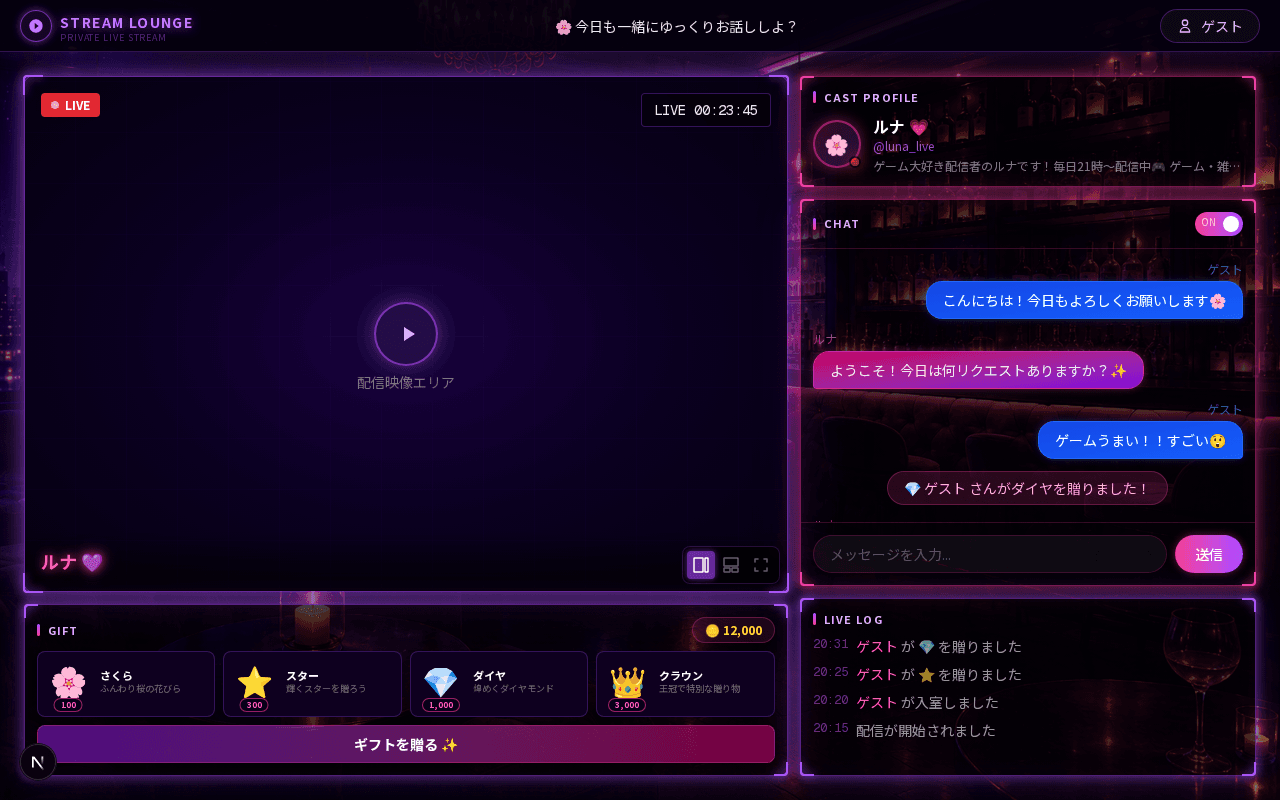This screenshot has height=800, width=1280.
Task: Click the ルナ name overlay on video
Action: 72,562
